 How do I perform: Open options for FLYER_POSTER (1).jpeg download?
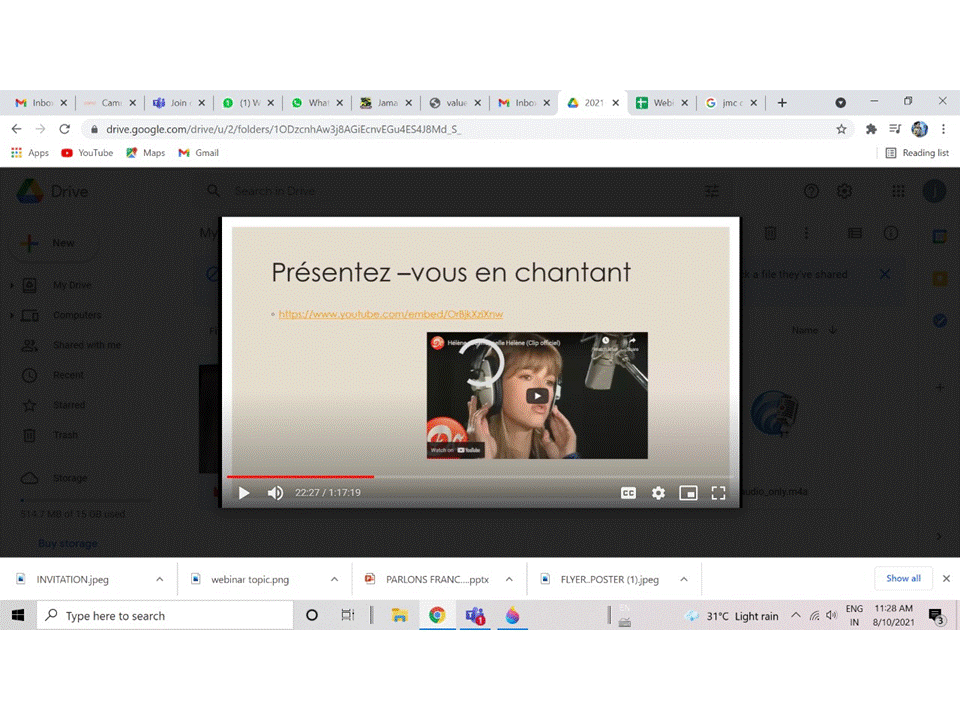pyautogui.click(x=684, y=579)
